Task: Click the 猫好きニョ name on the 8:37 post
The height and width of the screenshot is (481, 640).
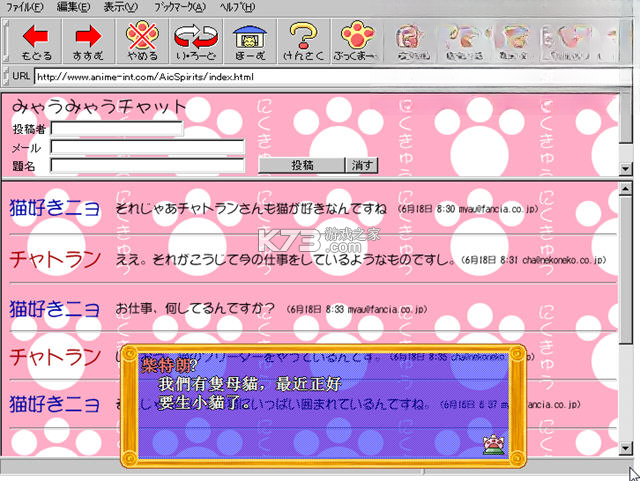Action: click(54, 404)
